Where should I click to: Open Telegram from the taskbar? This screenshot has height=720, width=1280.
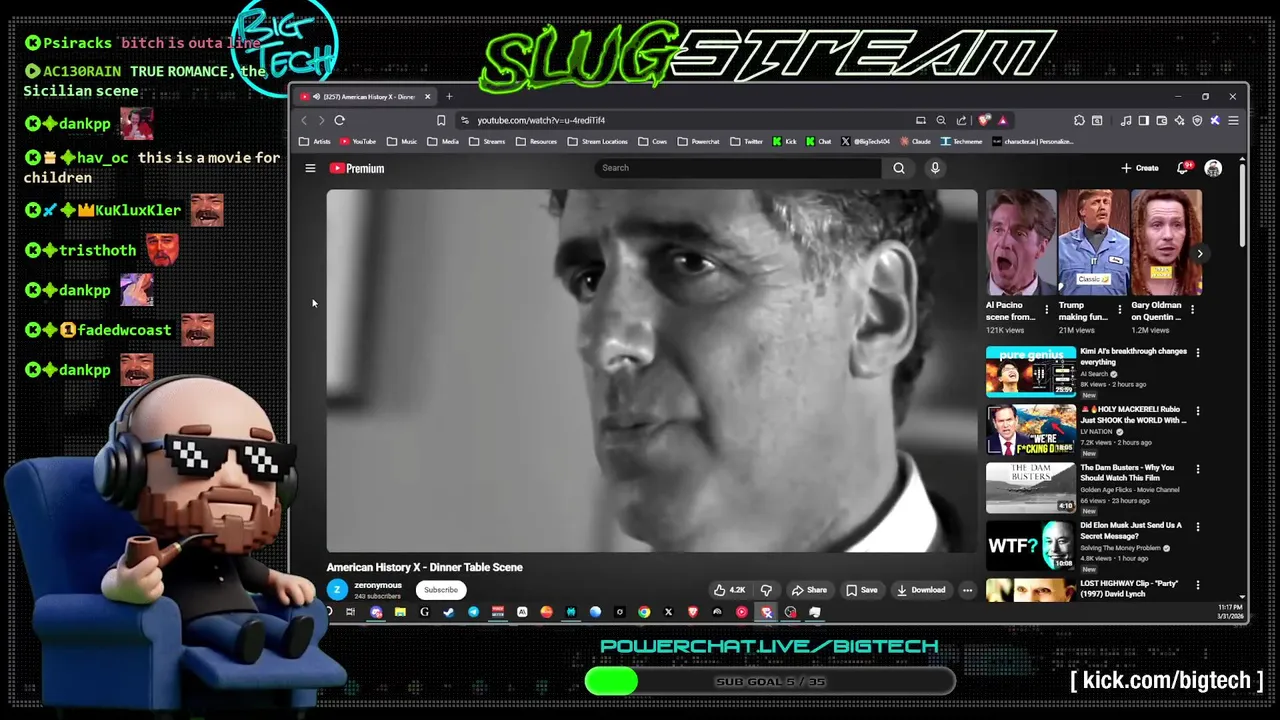tap(473, 612)
